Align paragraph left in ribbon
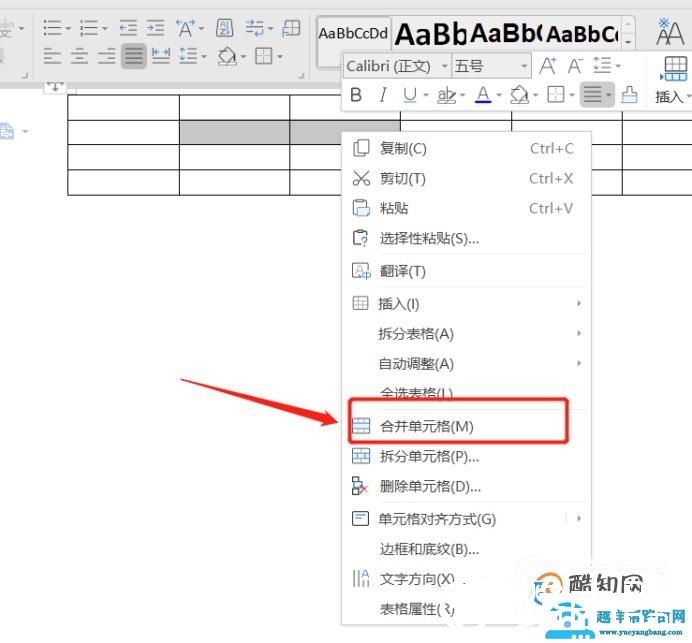This screenshot has height=643, width=692. (x=52, y=56)
